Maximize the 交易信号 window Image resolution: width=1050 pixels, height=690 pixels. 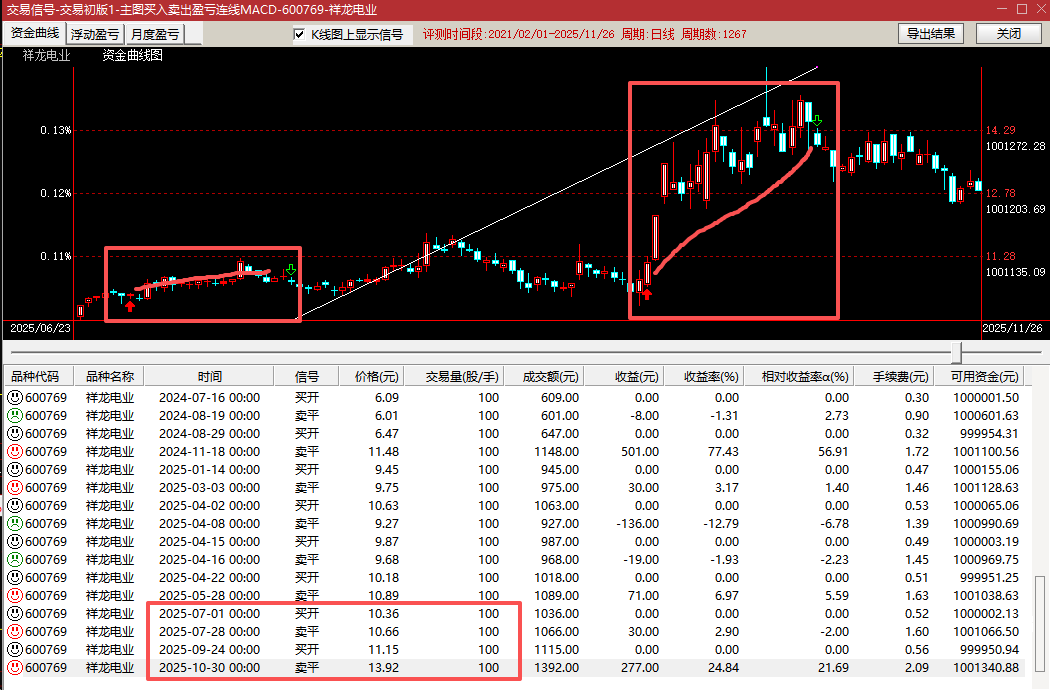(x=1022, y=9)
